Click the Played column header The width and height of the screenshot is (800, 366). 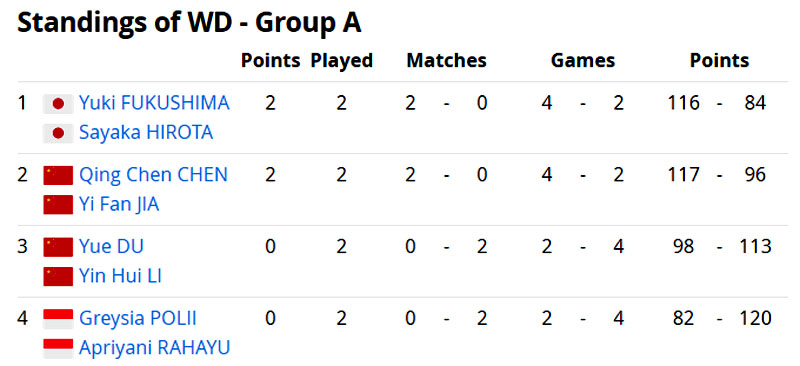click(x=342, y=61)
